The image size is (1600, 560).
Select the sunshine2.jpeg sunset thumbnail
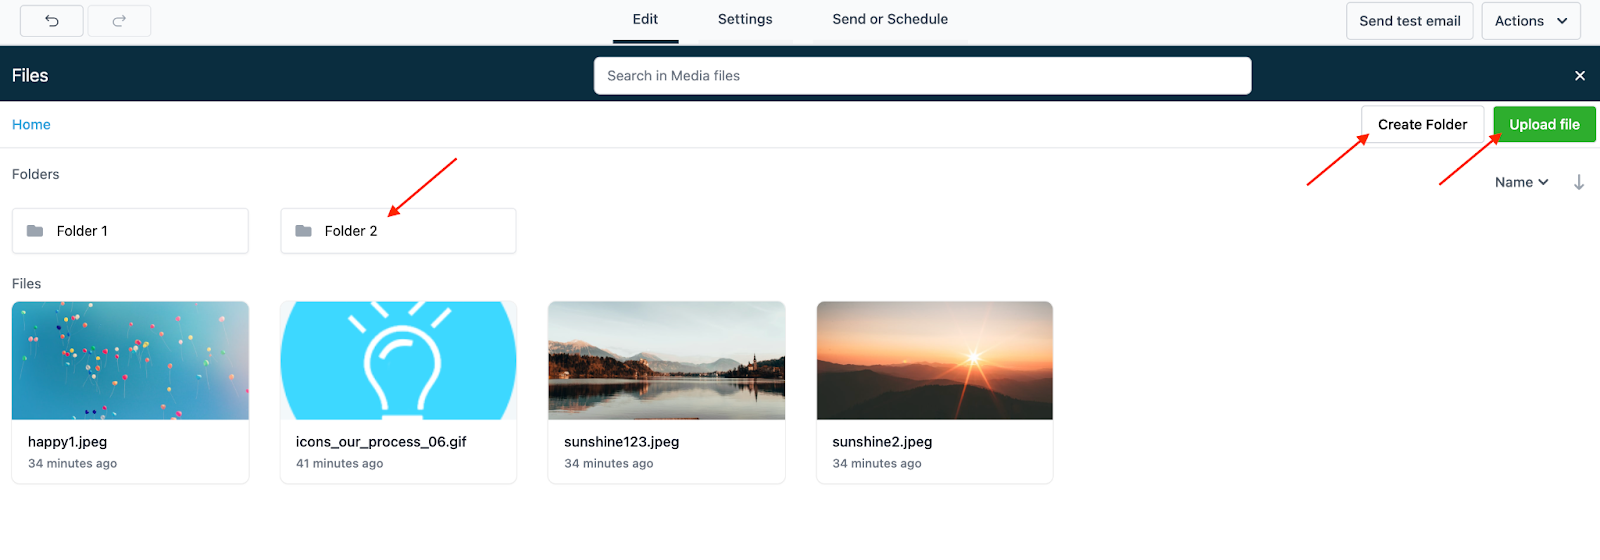pos(934,361)
